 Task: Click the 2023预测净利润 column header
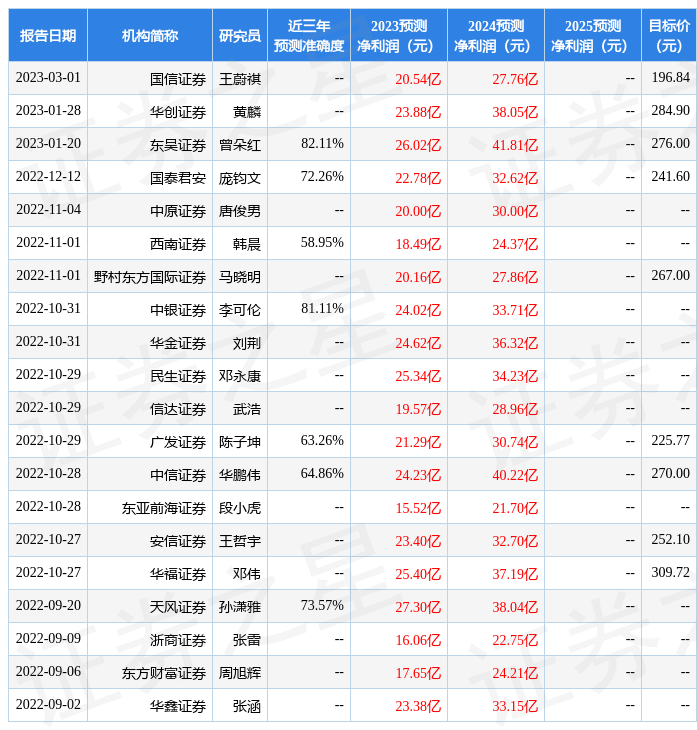398,36
